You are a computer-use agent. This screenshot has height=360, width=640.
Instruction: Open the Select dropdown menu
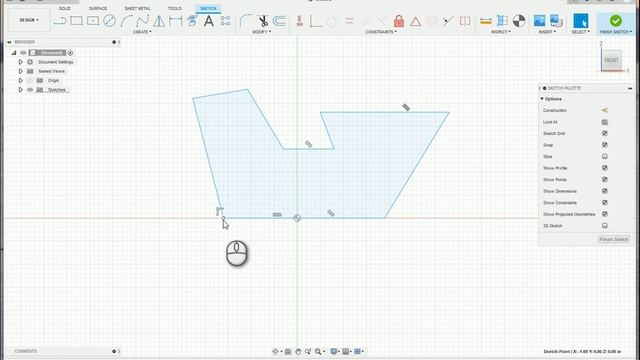pyautogui.click(x=580, y=32)
